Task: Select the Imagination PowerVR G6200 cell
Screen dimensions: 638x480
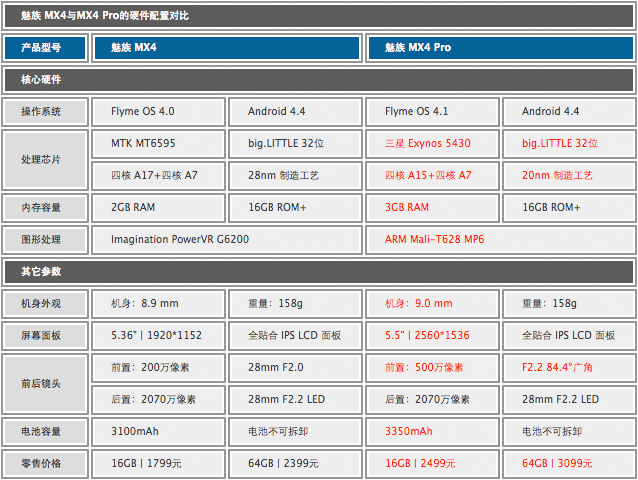Action: [227, 240]
